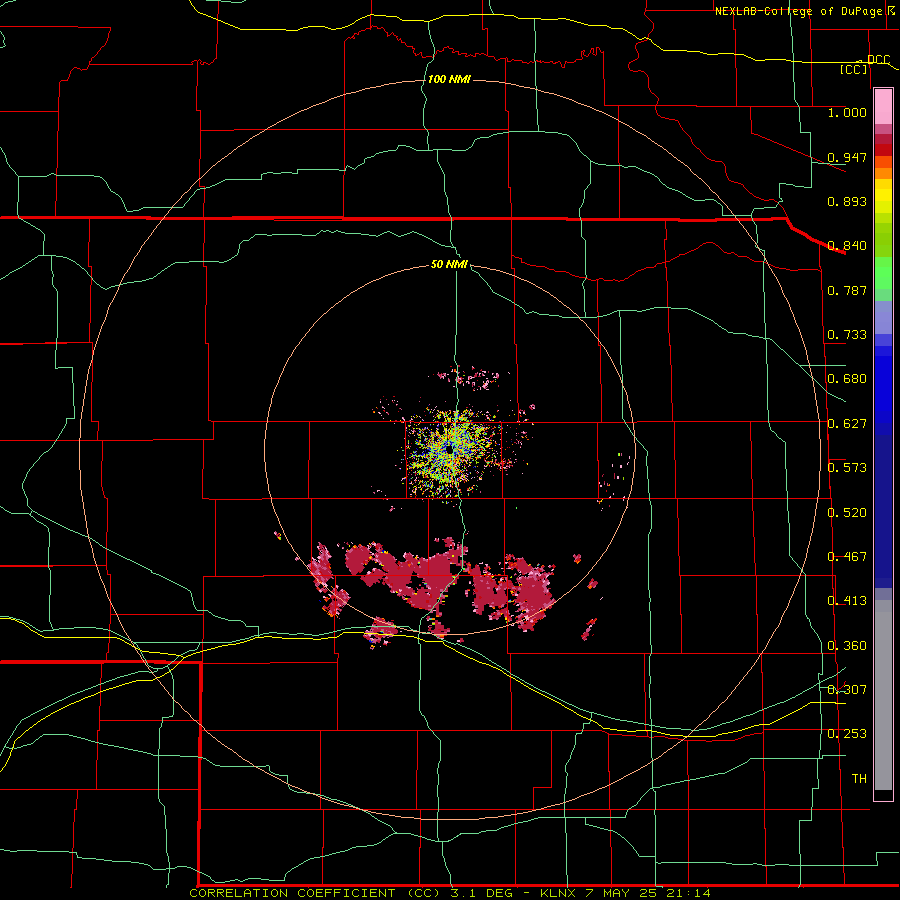Image resolution: width=900 pixels, height=900 pixels.
Task: Click the 0.360 legend value
Action: point(847,646)
